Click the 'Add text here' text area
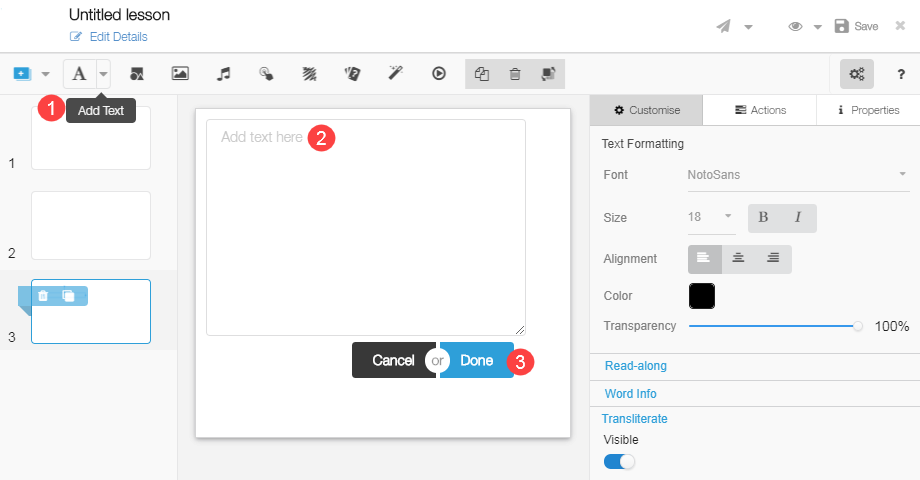The width and height of the screenshot is (920, 480). (365, 227)
